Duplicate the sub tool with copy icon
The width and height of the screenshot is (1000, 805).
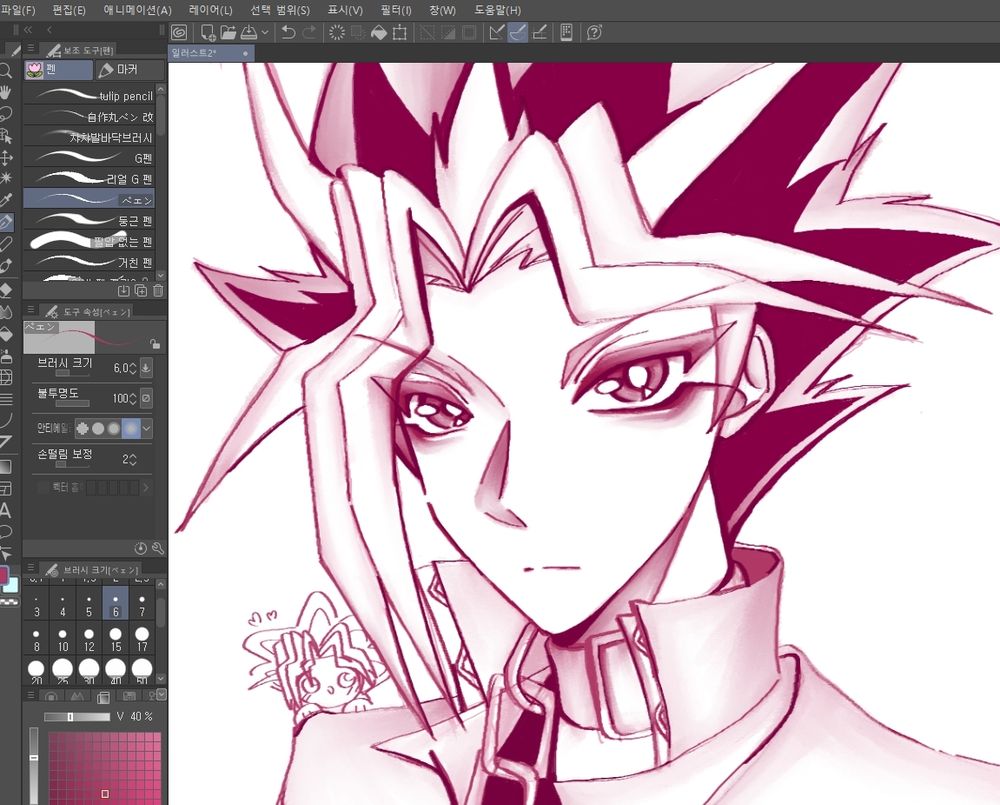(x=141, y=291)
